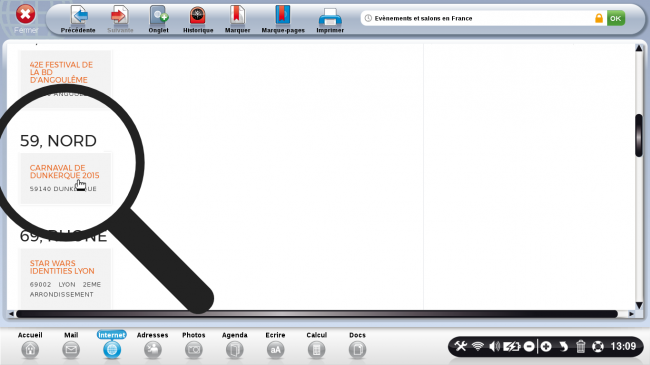Go back with the Précédente arrow

[78, 19]
